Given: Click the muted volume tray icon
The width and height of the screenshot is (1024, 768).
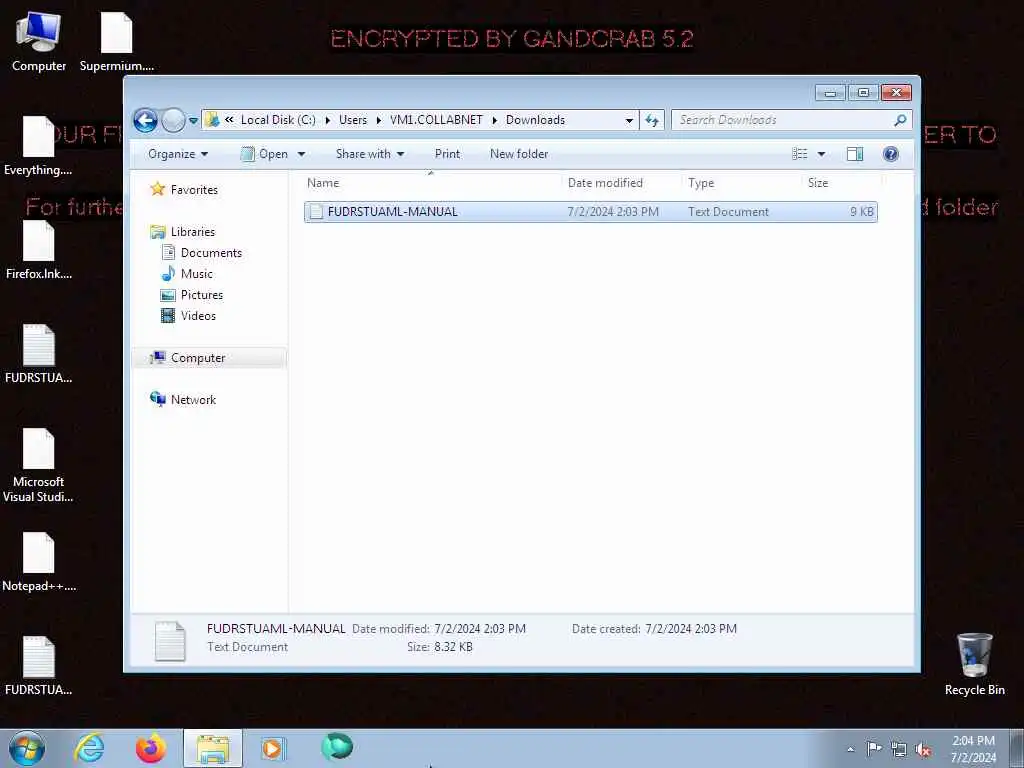Looking at the screenshot, I should coord(923,750).
